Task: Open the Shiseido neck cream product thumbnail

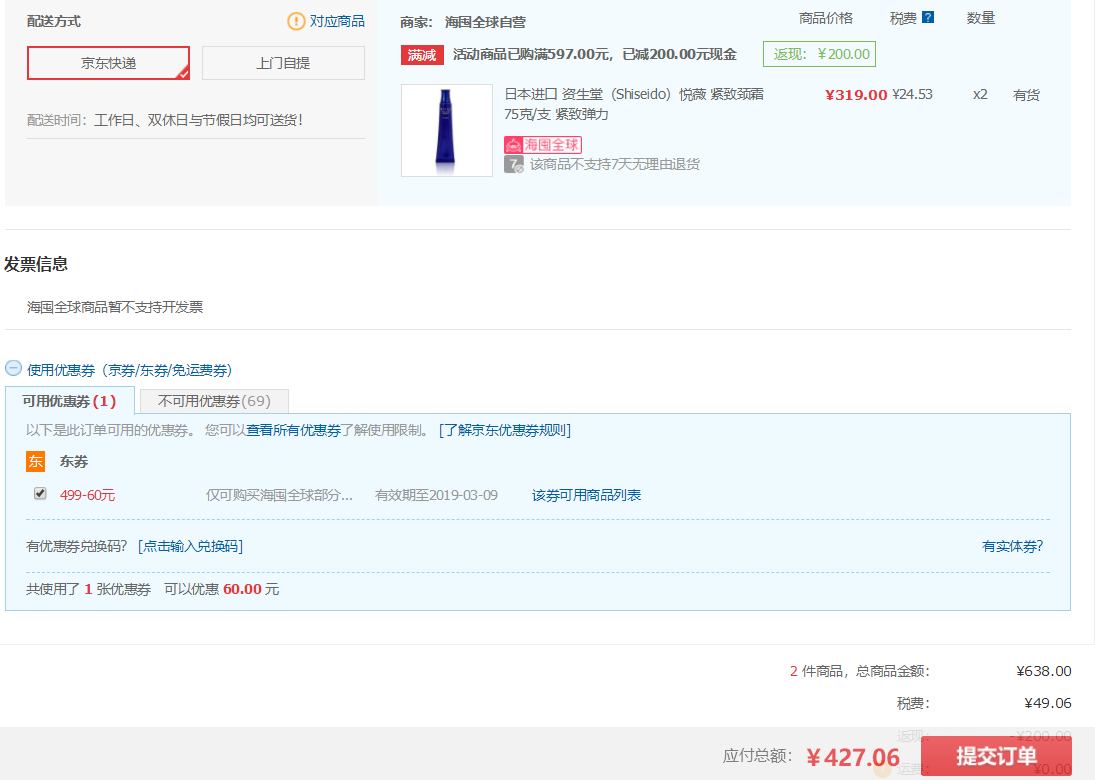Action: click(447, 131)
